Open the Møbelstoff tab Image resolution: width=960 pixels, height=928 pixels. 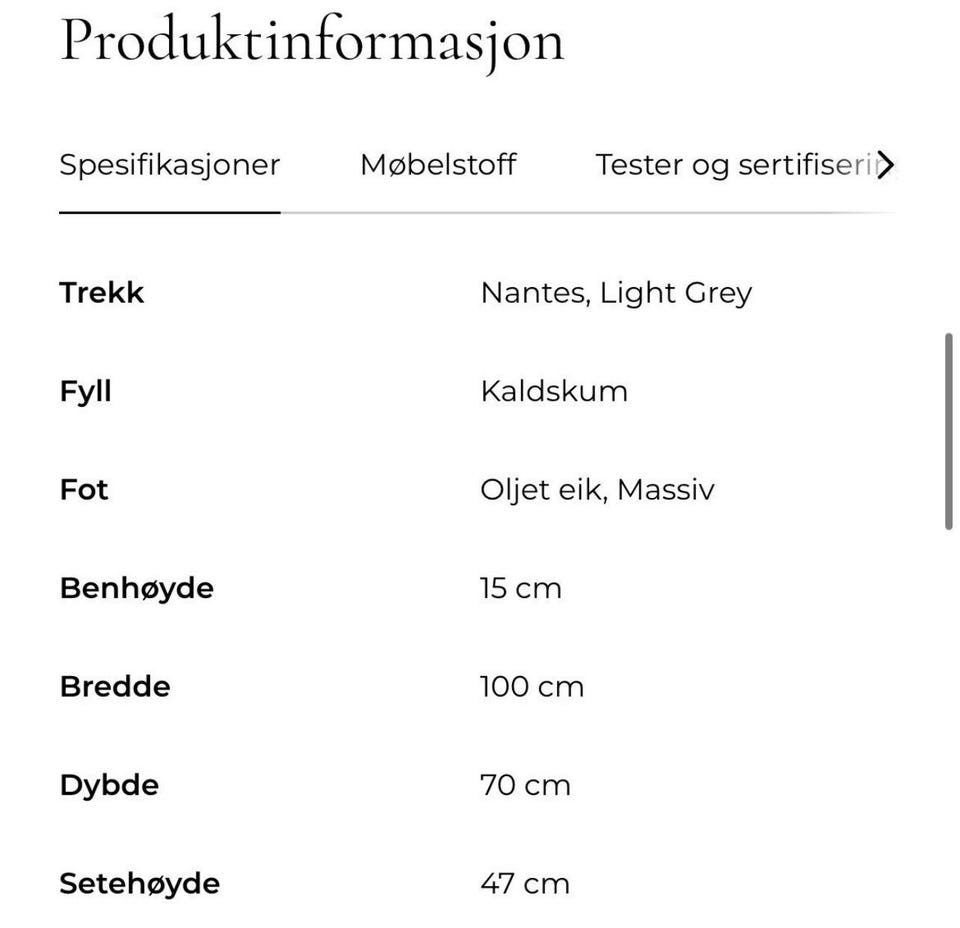[437, 165]
